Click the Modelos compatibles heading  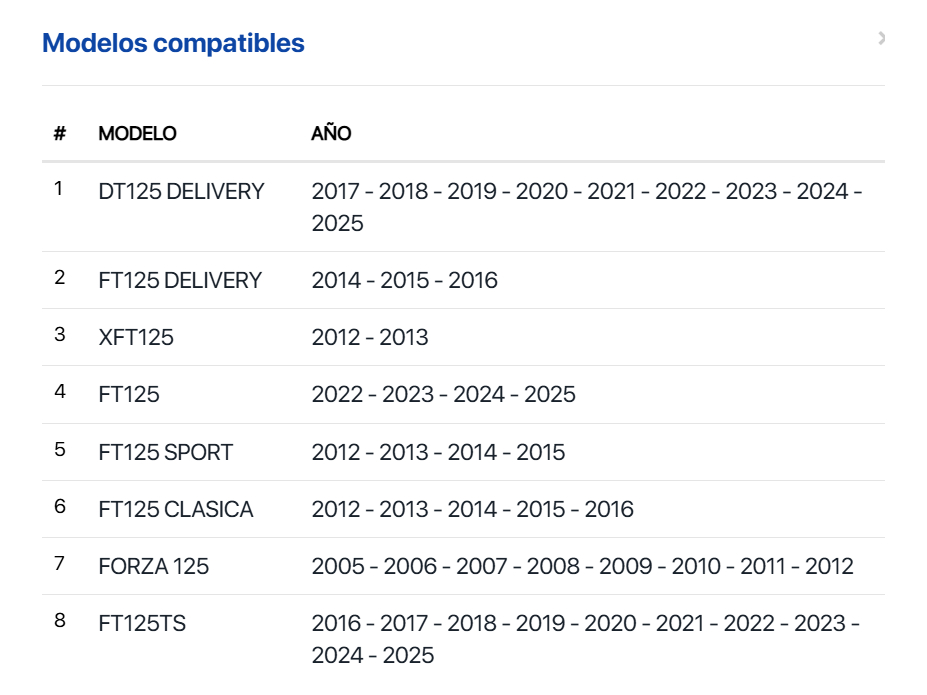pyautogui.click(x=173, y=43)
